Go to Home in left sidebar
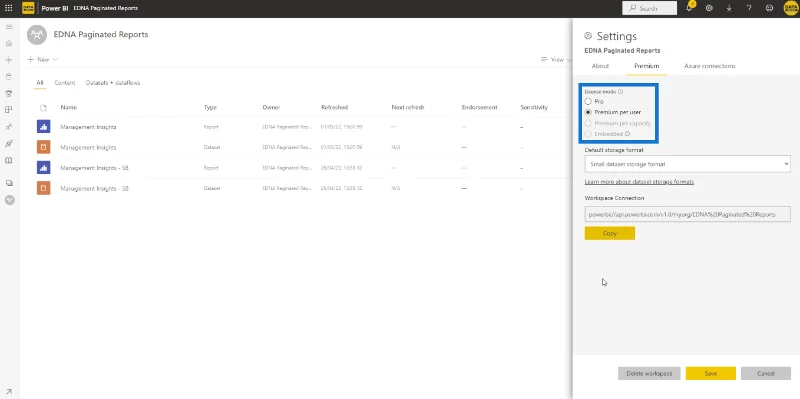The height and width of the screenshot is (399, 800). coord(9,43)
